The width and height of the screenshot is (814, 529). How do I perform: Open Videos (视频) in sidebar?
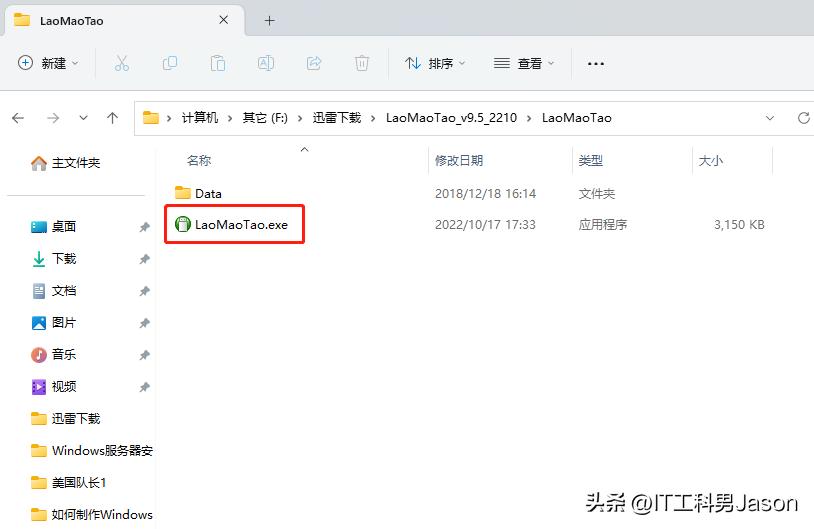53,387
